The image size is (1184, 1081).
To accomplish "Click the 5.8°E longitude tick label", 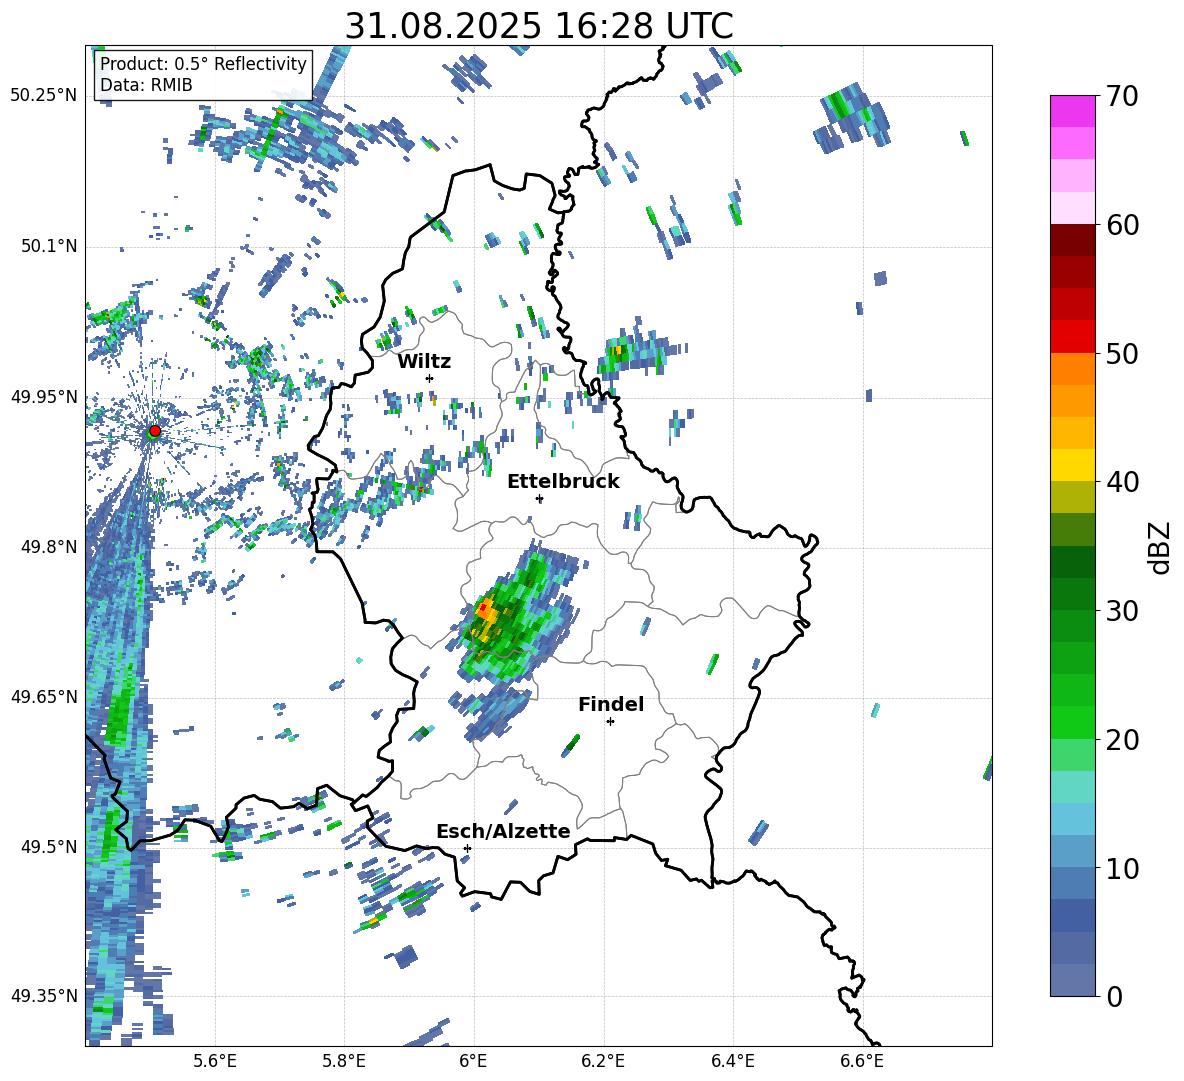I will tap(344, 1061).
